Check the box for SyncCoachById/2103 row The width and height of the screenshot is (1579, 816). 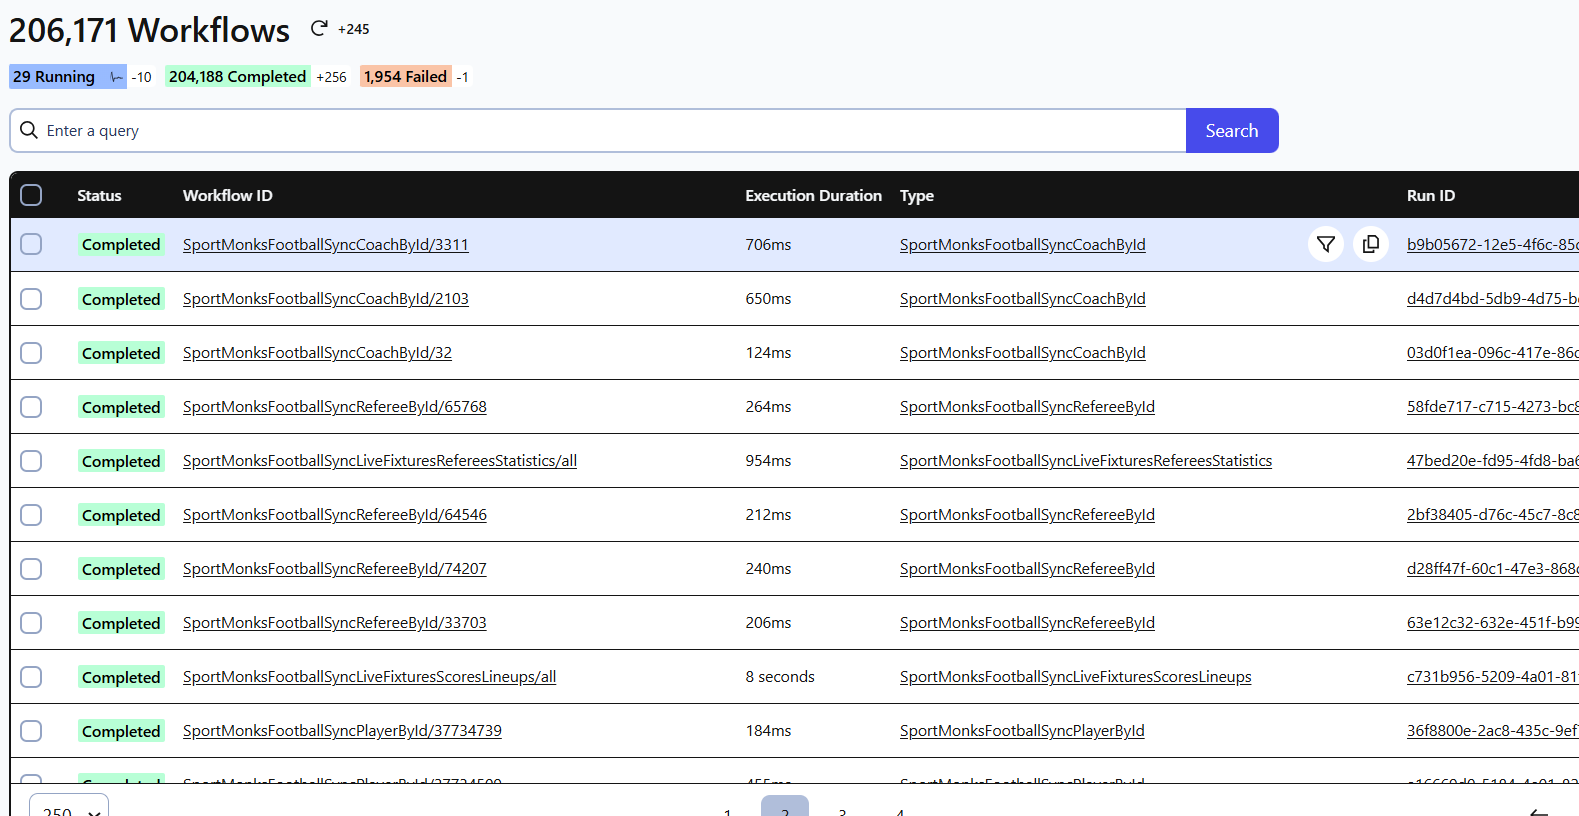[x=31, y=299]
